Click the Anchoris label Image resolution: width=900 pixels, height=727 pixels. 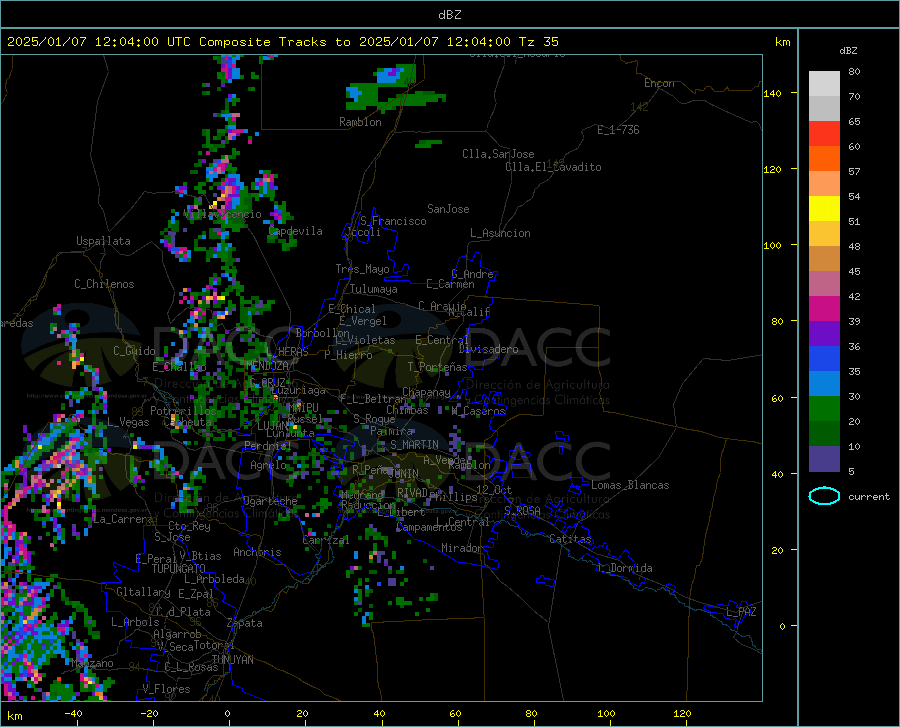pos(257,552)
